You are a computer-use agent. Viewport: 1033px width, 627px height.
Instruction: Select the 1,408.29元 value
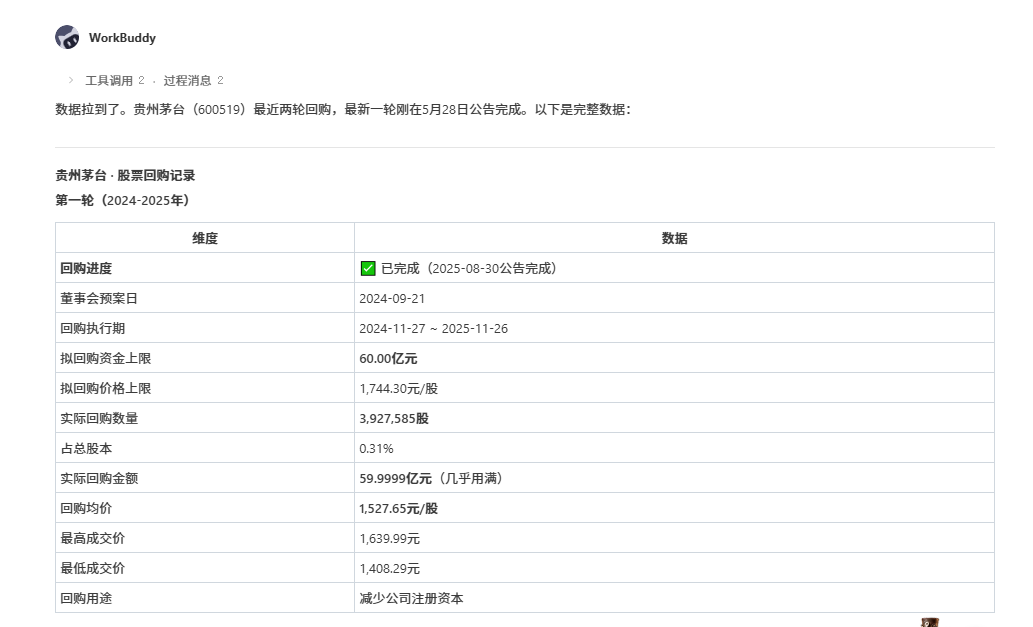coord(389,568)
